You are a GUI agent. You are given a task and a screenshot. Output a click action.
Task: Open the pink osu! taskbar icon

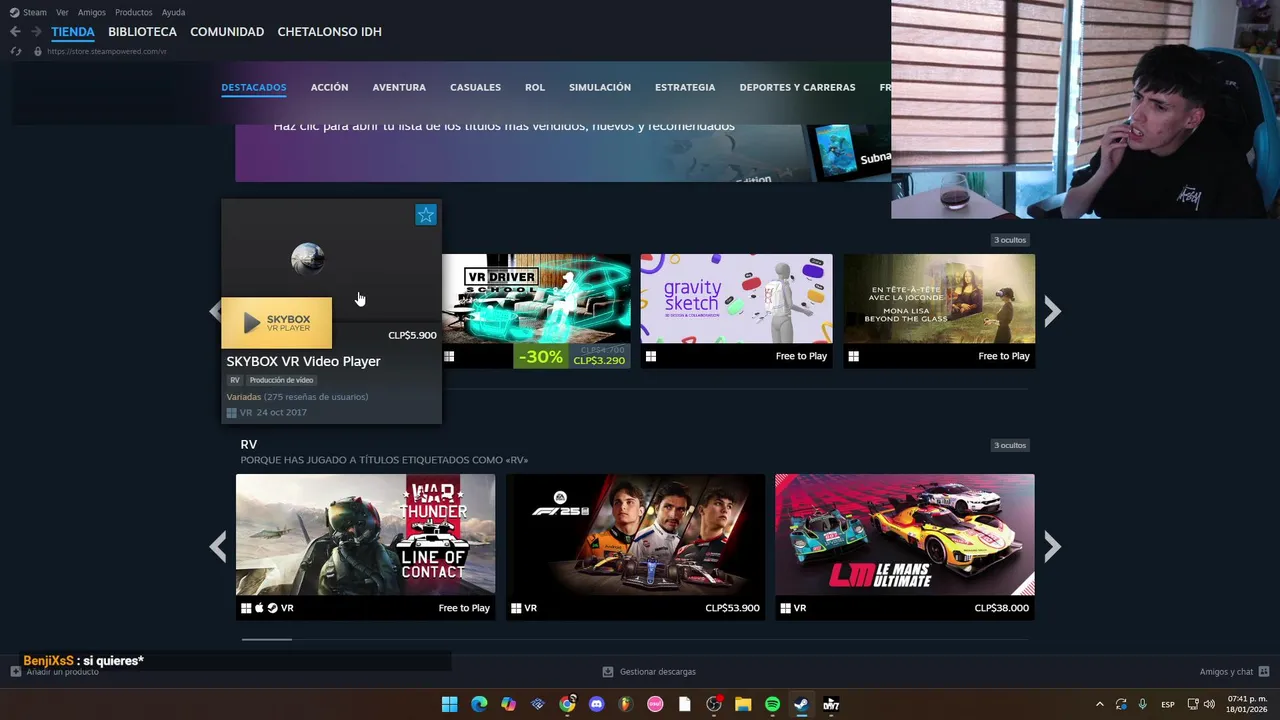655,704
